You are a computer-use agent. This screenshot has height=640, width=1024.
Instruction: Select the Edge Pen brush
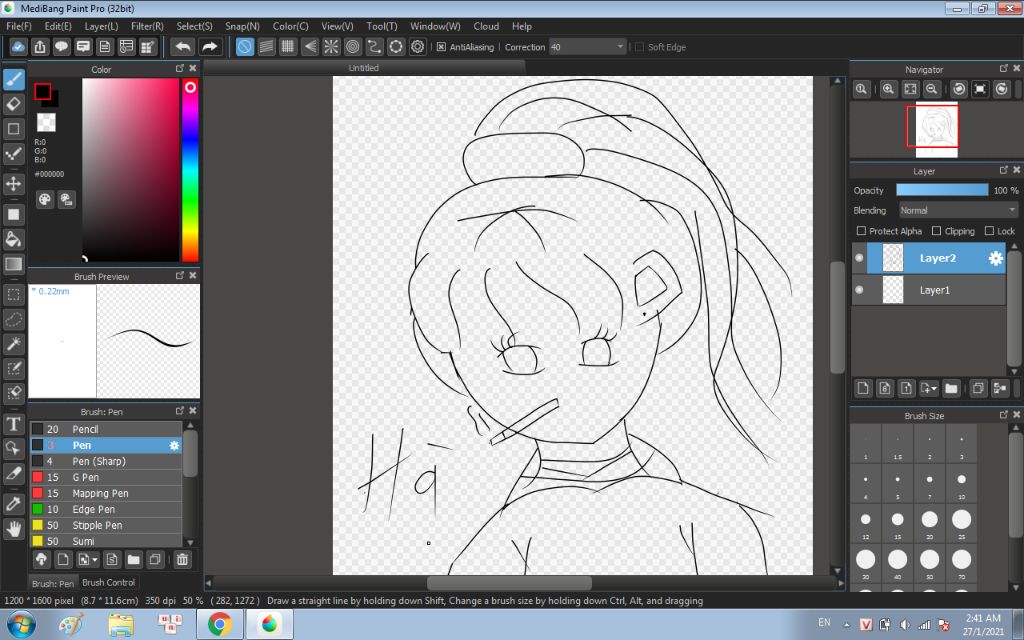106,509
